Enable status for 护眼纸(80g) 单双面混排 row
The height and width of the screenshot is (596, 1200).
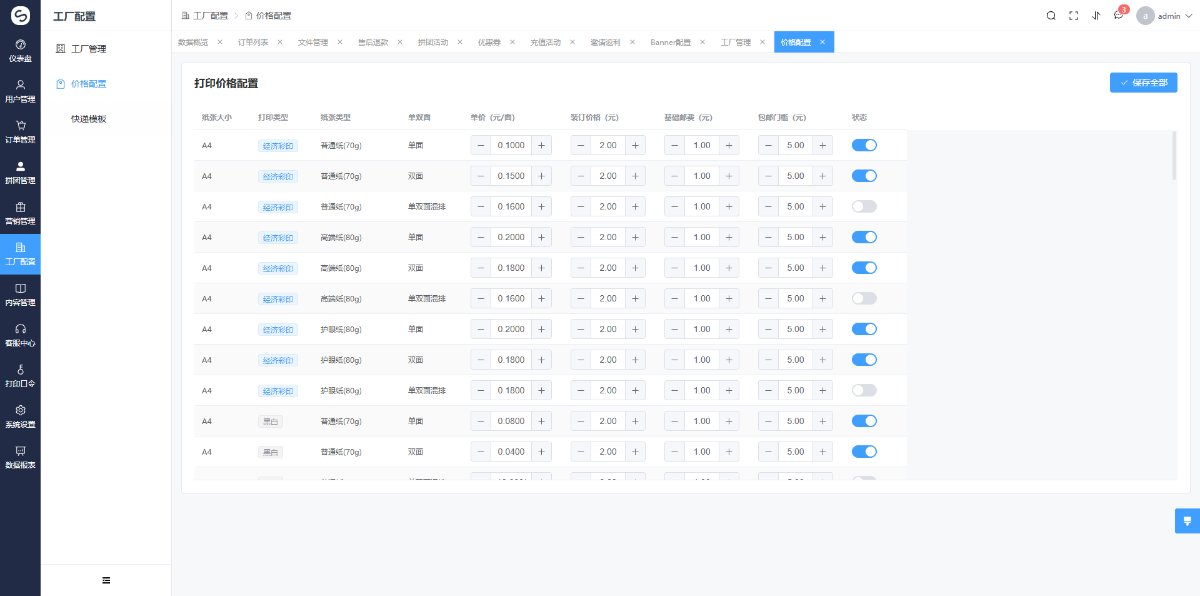coord(864,390)
